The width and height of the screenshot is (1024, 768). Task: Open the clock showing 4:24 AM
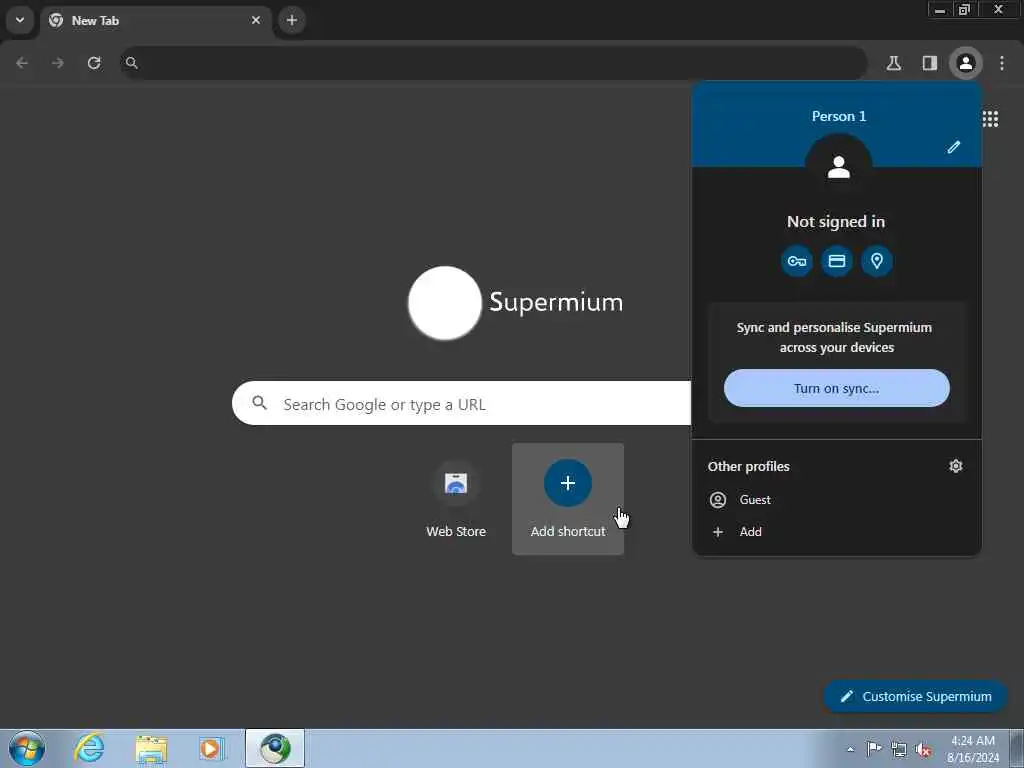click(973, 749)
